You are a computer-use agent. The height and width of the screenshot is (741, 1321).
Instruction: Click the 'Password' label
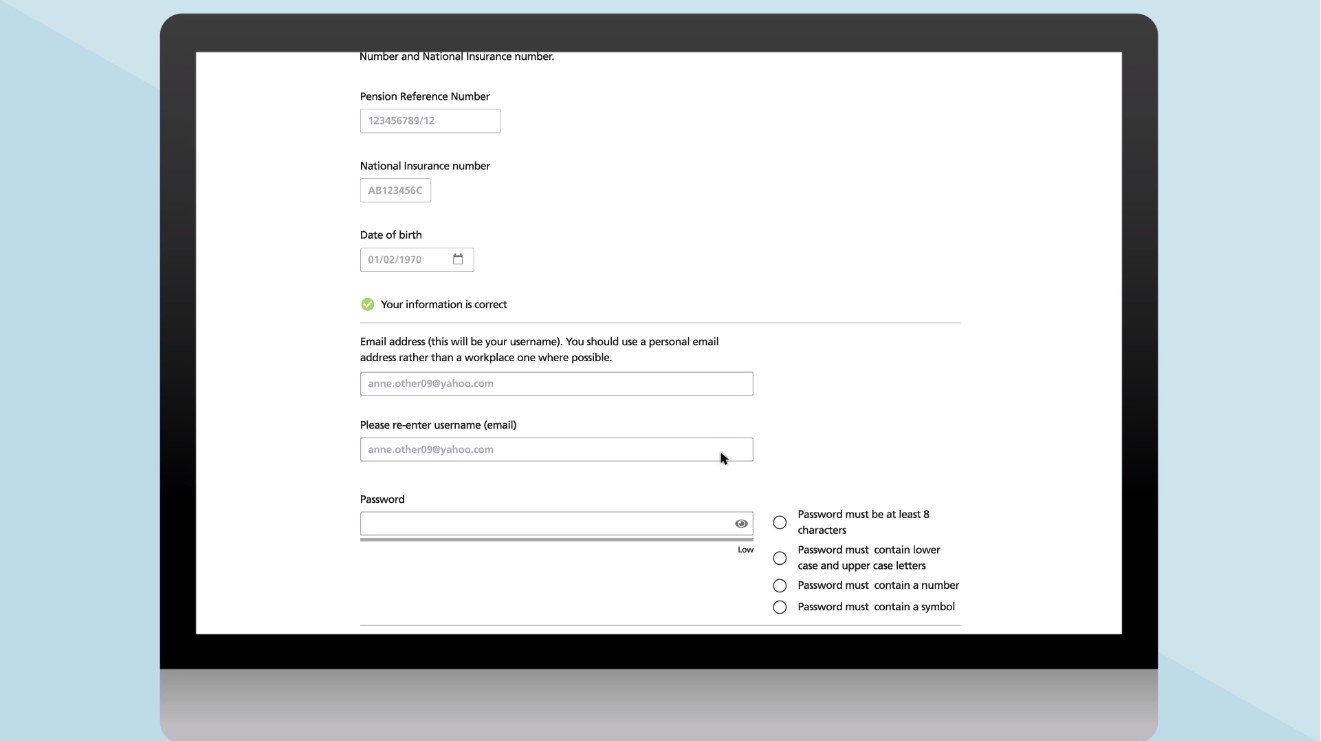tap(382, 499)
